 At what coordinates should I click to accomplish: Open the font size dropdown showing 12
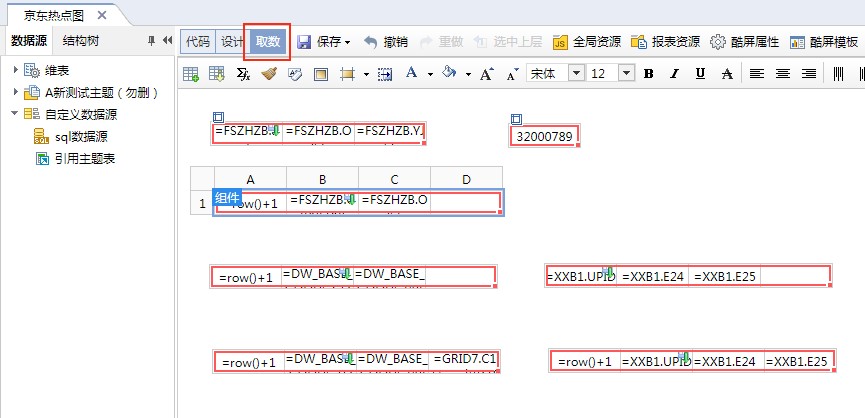point(626,74)
